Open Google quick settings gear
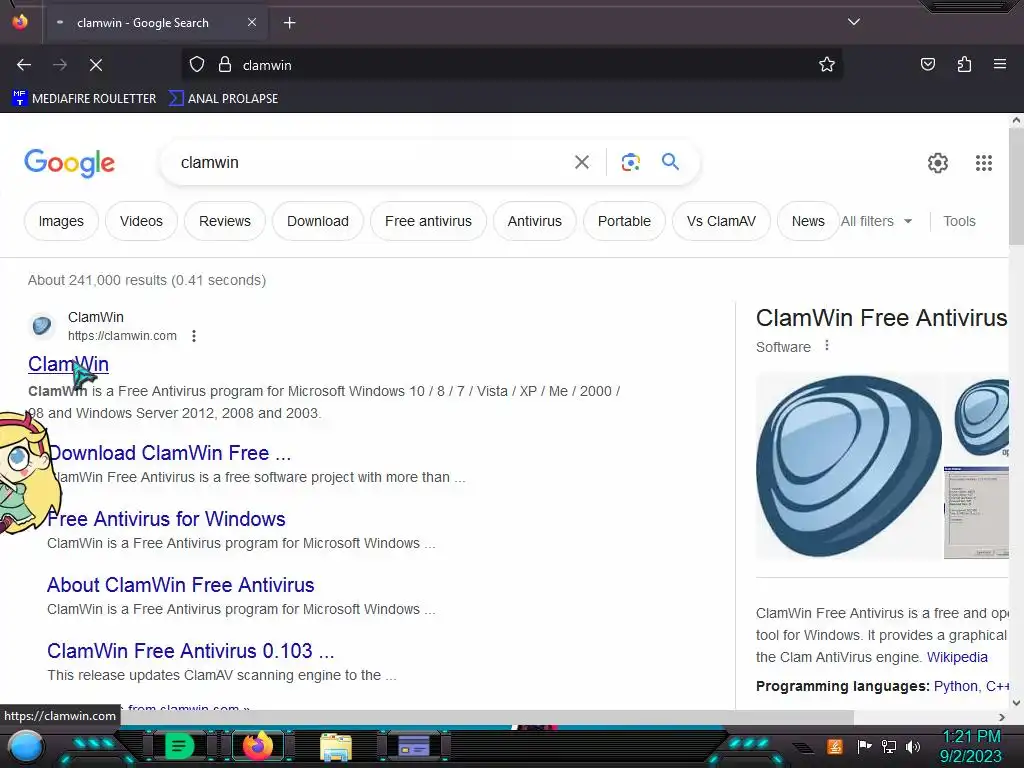1024x768 pixels. 938,163
